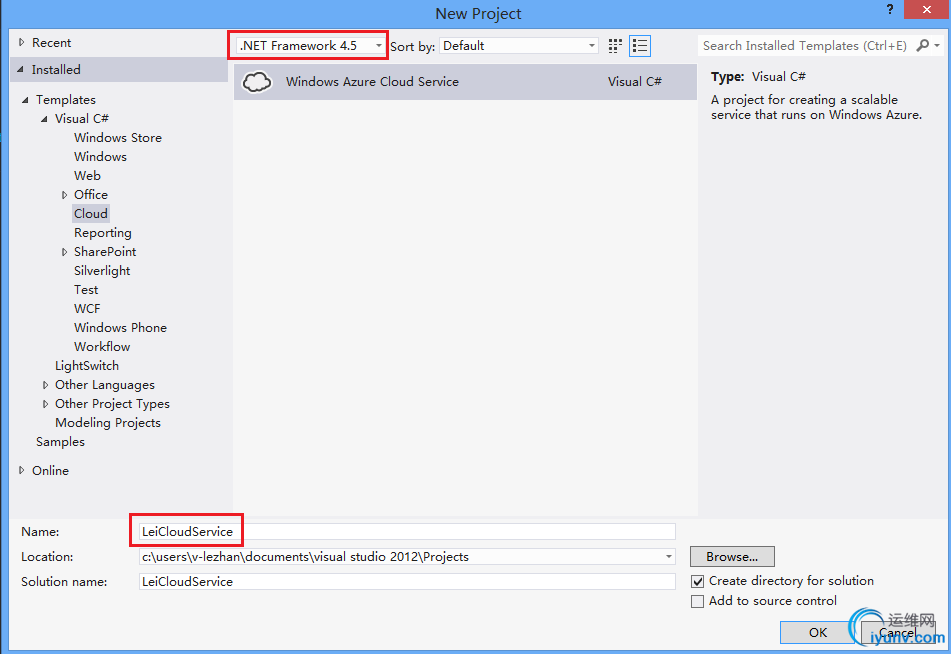Select Windows Azure Cloud Service template

(465, 82)
